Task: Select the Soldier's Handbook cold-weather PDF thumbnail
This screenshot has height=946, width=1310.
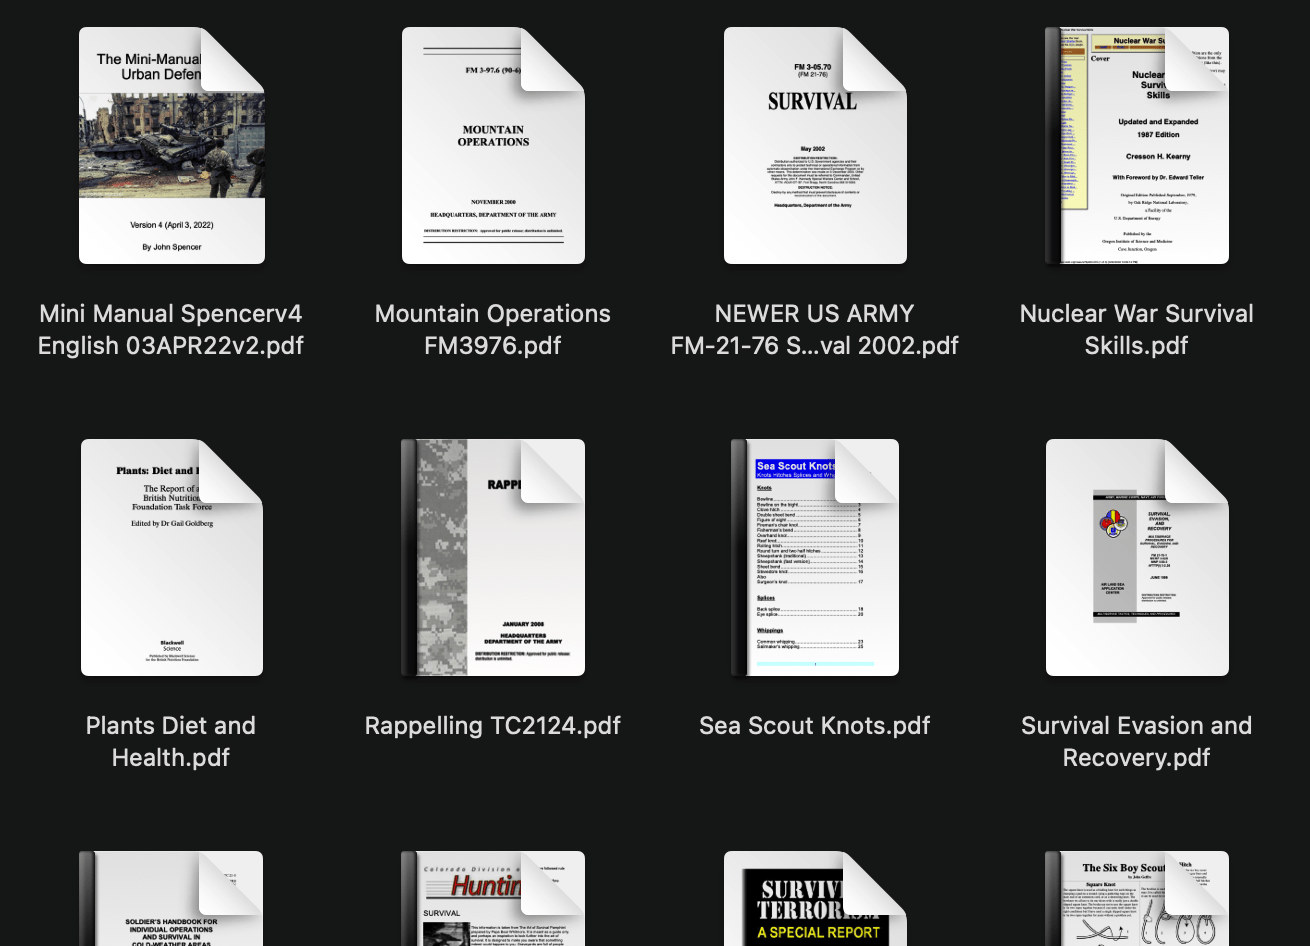Action: tap(172, 898)
